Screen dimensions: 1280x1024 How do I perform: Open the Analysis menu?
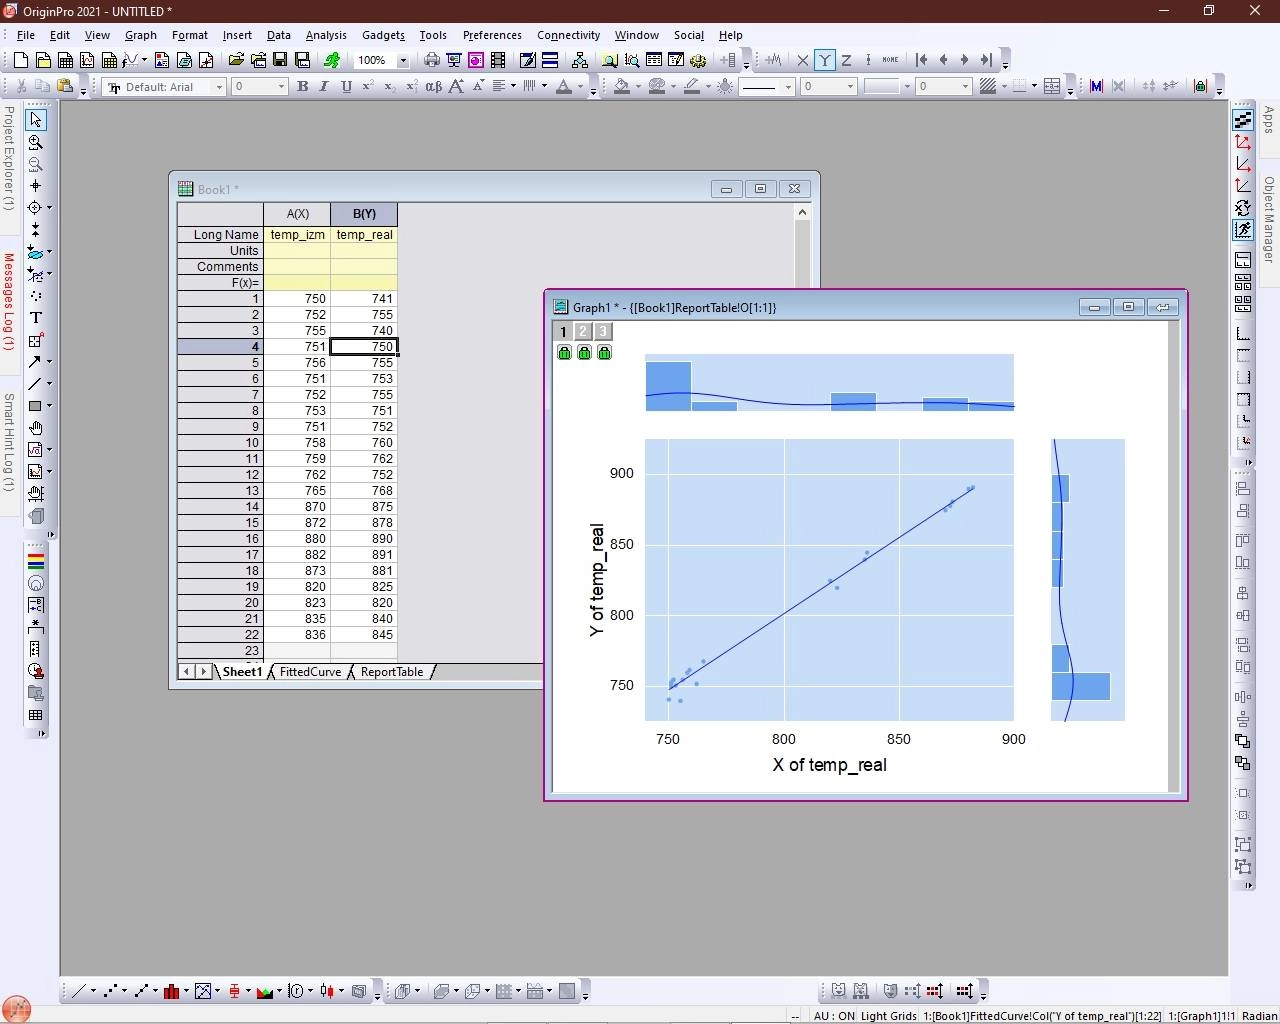coord(326,35)
